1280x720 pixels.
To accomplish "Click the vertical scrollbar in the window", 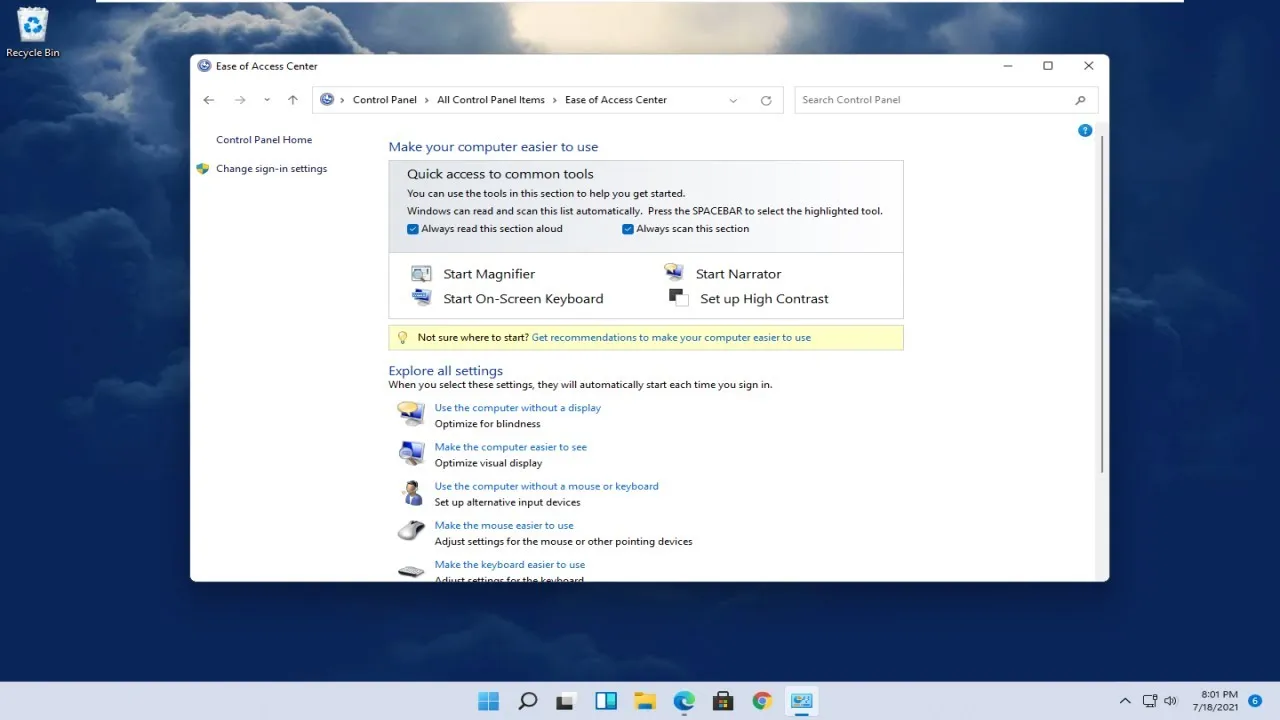I will click(x=1102, y=300).
